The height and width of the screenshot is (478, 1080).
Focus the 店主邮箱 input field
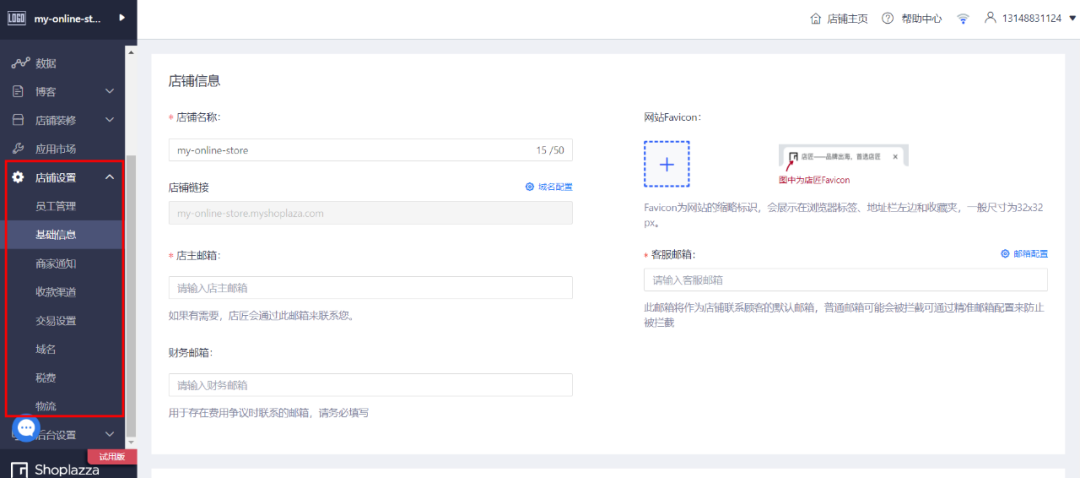pyautogui.click(x=371, y=288)
